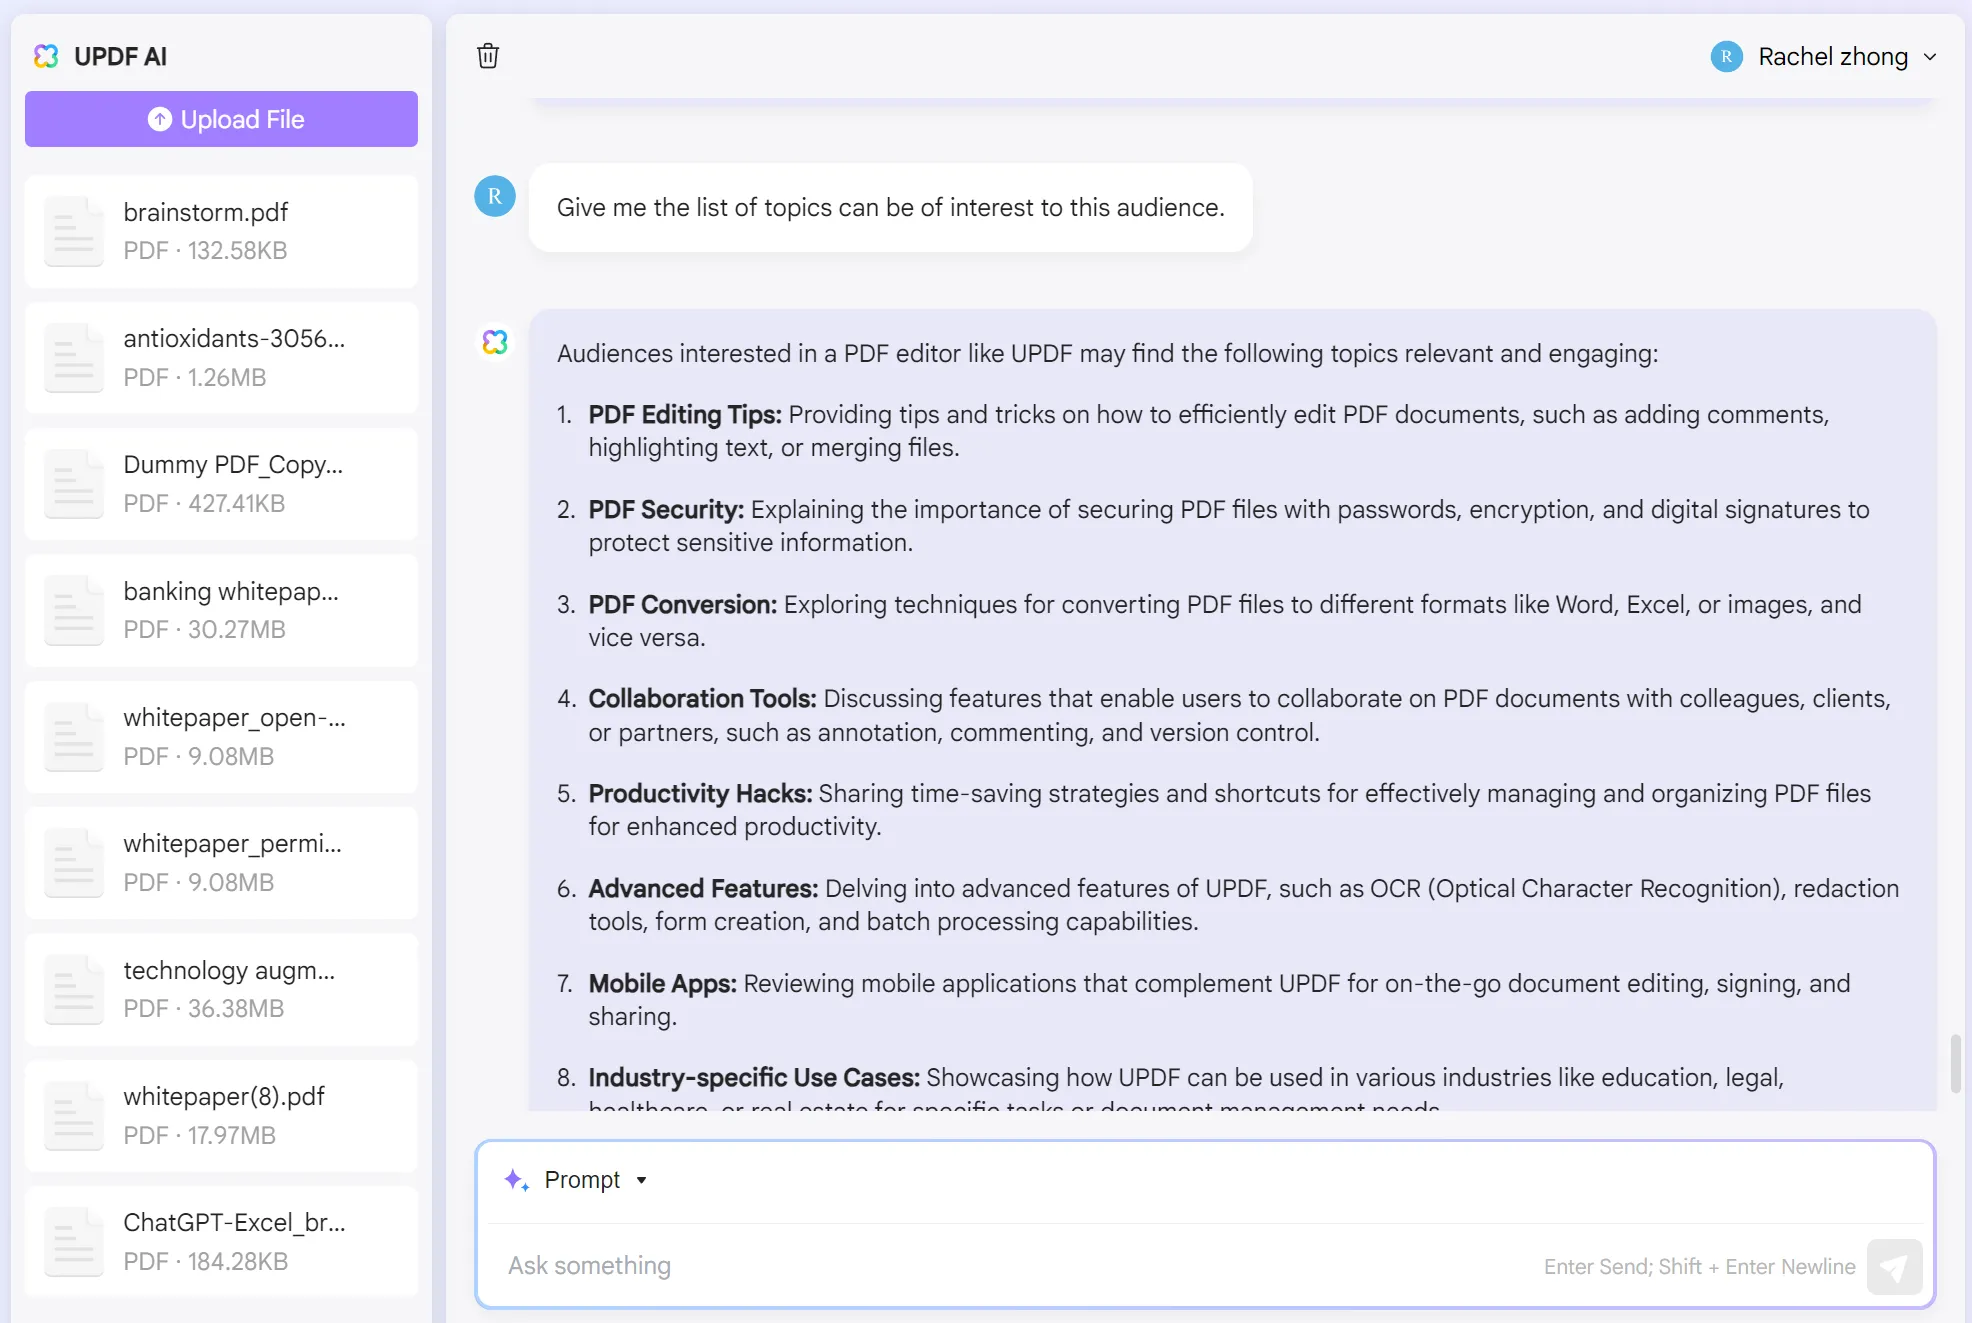Click the UPDF AI logo icon
1972x1323 pixels.
point(46,55)
